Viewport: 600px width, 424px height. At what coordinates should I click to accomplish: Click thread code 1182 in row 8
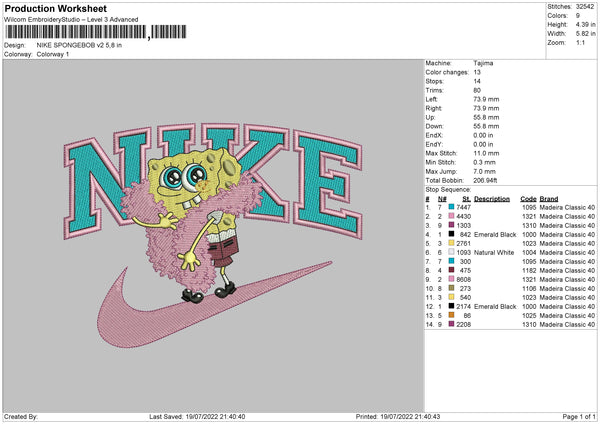(x=530, y=270)
